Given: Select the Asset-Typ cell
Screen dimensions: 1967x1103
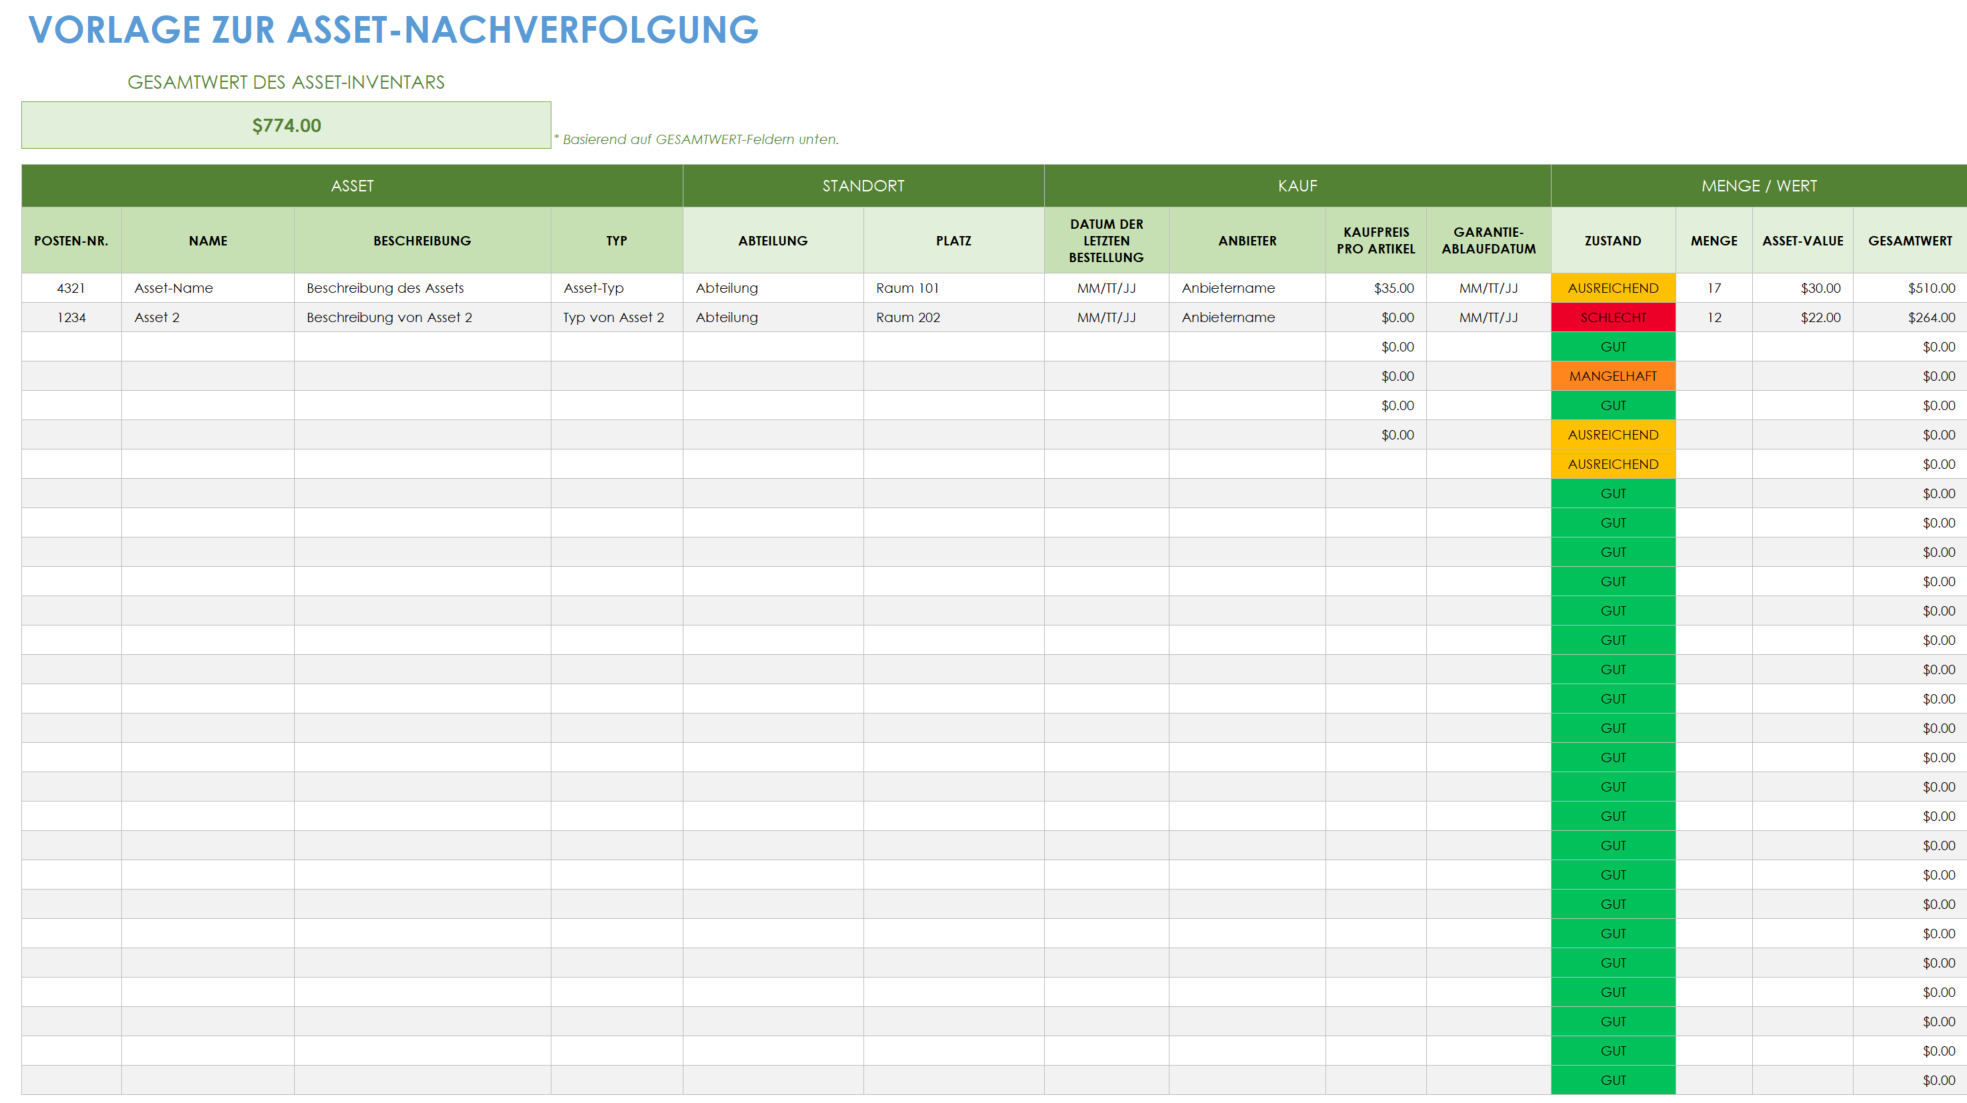Looking at the screenshot, I should coord(616,288).
